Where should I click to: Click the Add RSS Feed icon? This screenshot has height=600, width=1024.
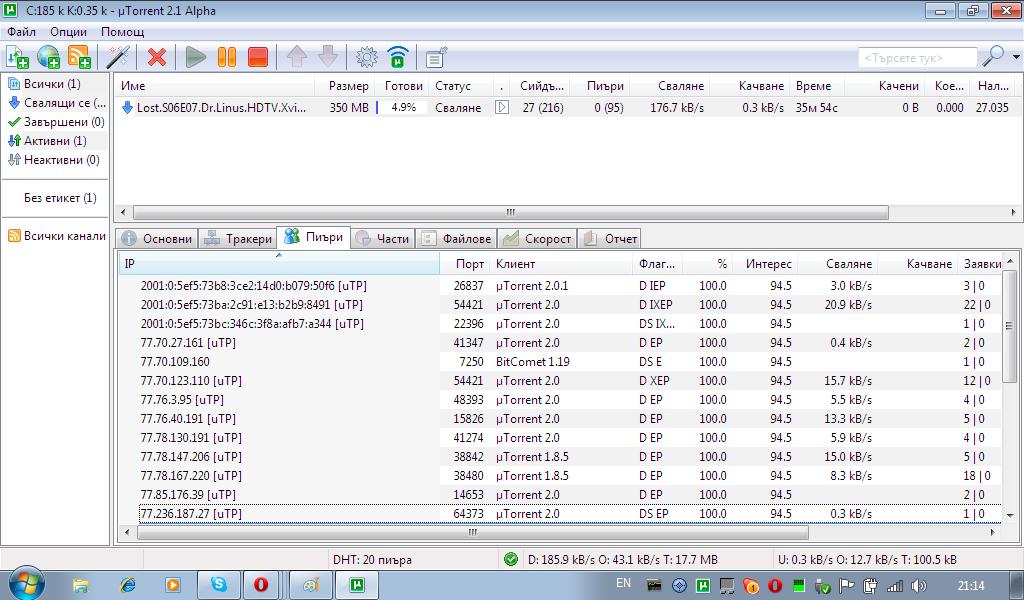pyautogui.click(x=79, y=57)
